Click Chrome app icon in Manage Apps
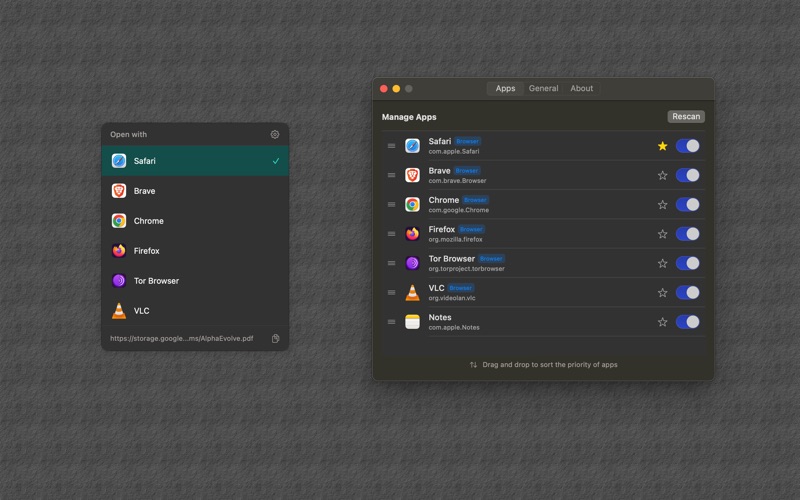Image resolution: width=800 pixels, height=500 pixels. click(412, 205)
